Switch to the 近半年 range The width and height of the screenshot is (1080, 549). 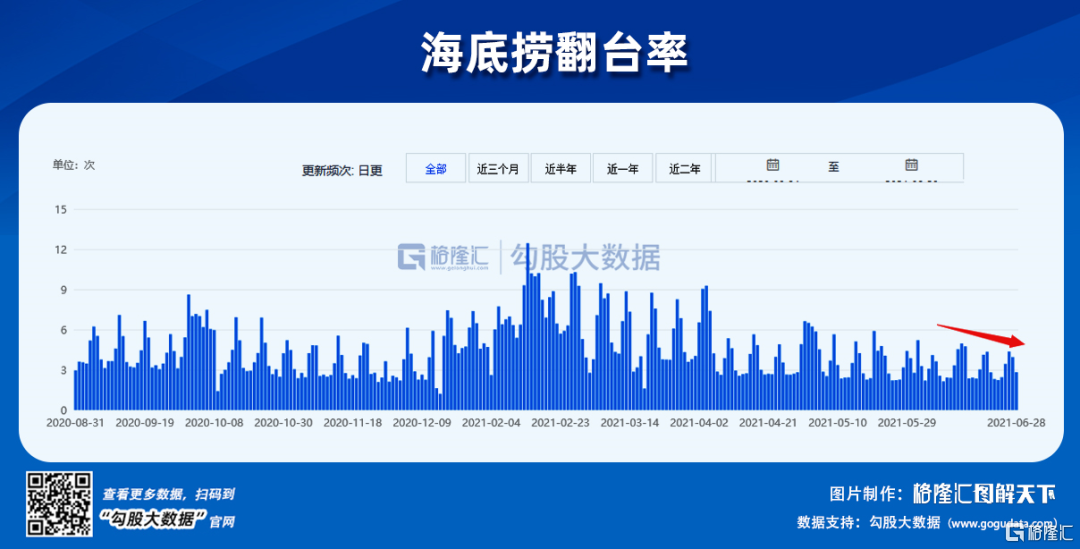point(560,169)
